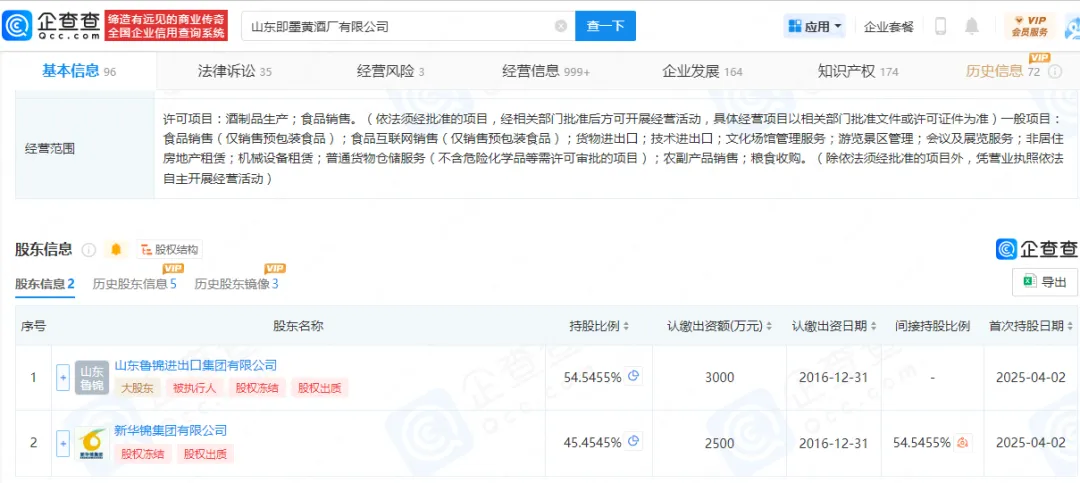This screenshot has height=483, width=1080.
Task: Click the 企查查 logo above export
Action: coord(1037,249)
